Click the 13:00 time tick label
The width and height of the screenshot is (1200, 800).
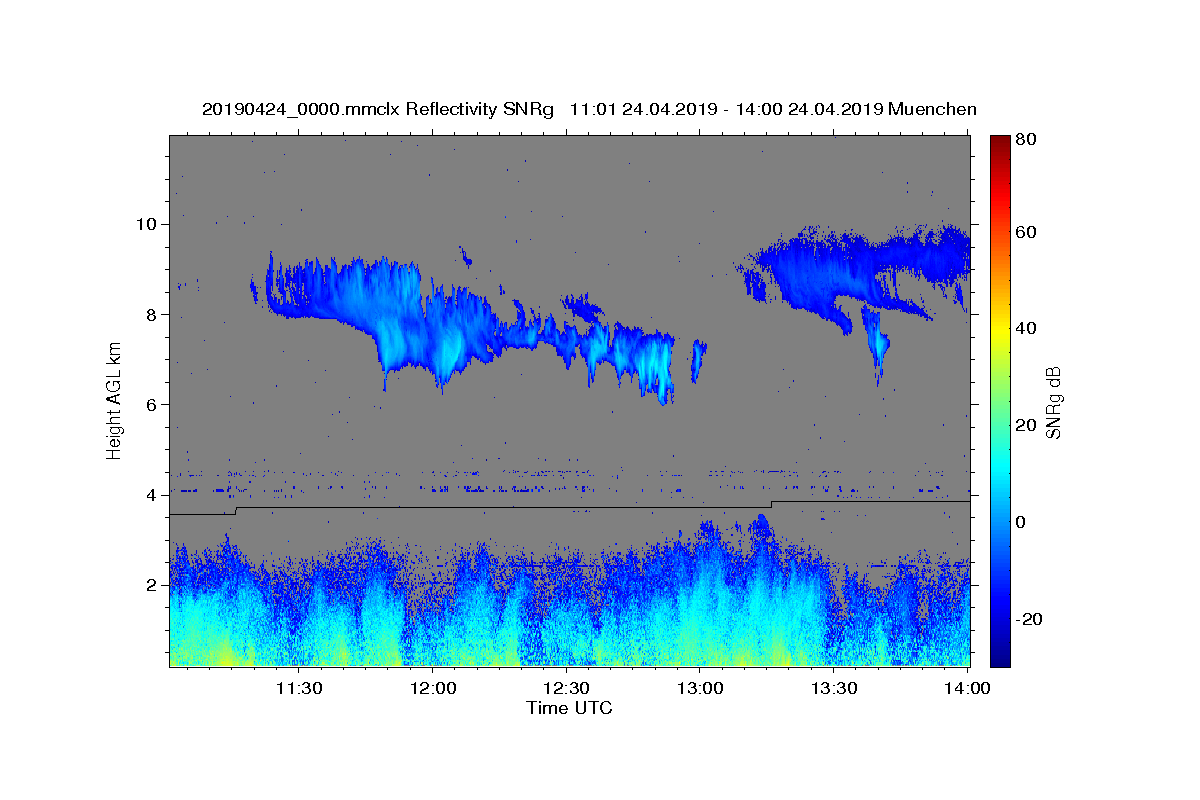click(700, 688)
